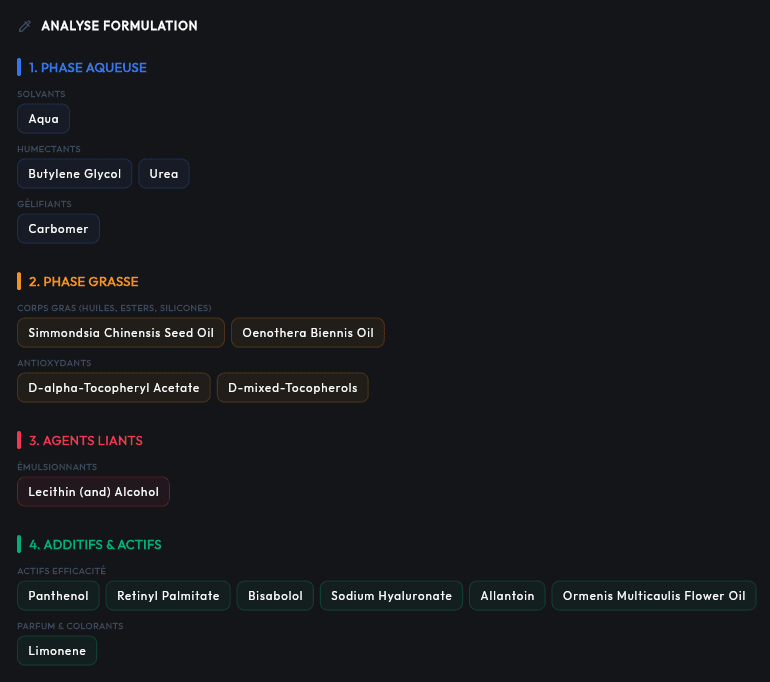The width and height of the screenshot is (770, 682).
Task: Click the pipette icon beside Analyse Formulation
Action: click(x=25, y=26)
